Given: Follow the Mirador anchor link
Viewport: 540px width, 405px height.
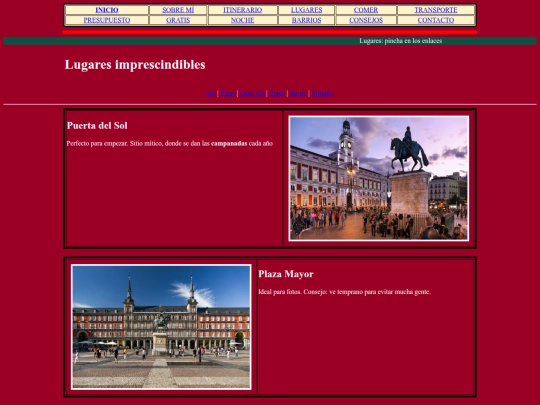Looking at the screenshot, I should (x=322, y=93).
